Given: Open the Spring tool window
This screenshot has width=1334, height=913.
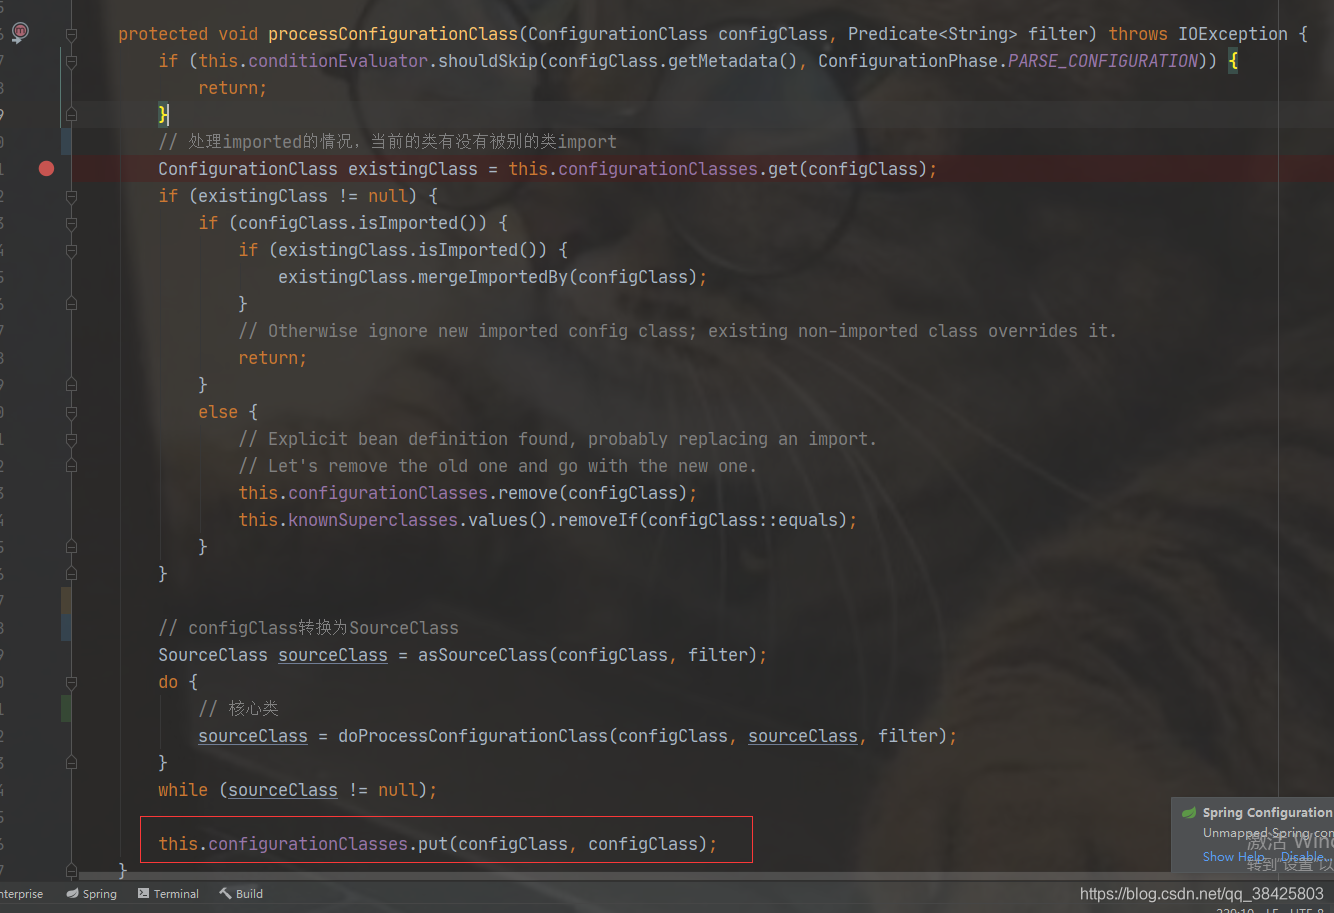Looking at the screenshot, I should (x=91, y=894).
